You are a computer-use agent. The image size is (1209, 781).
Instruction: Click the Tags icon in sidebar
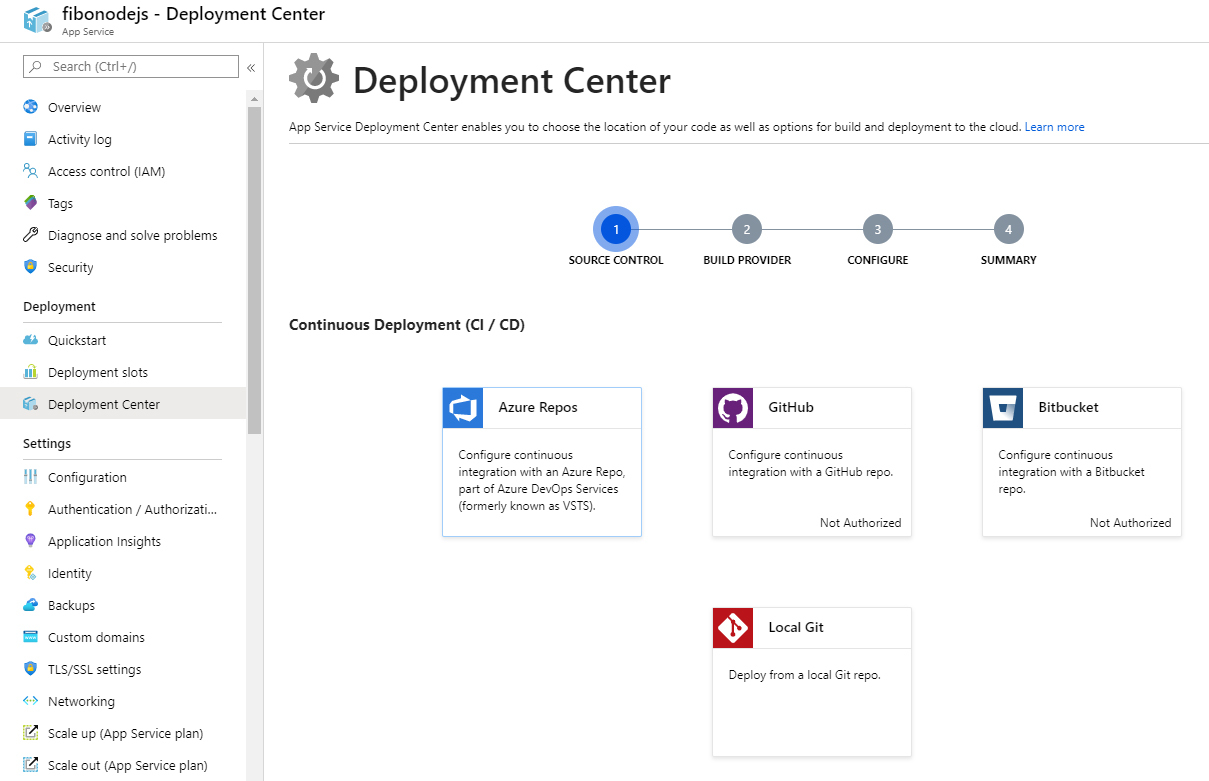31,204
